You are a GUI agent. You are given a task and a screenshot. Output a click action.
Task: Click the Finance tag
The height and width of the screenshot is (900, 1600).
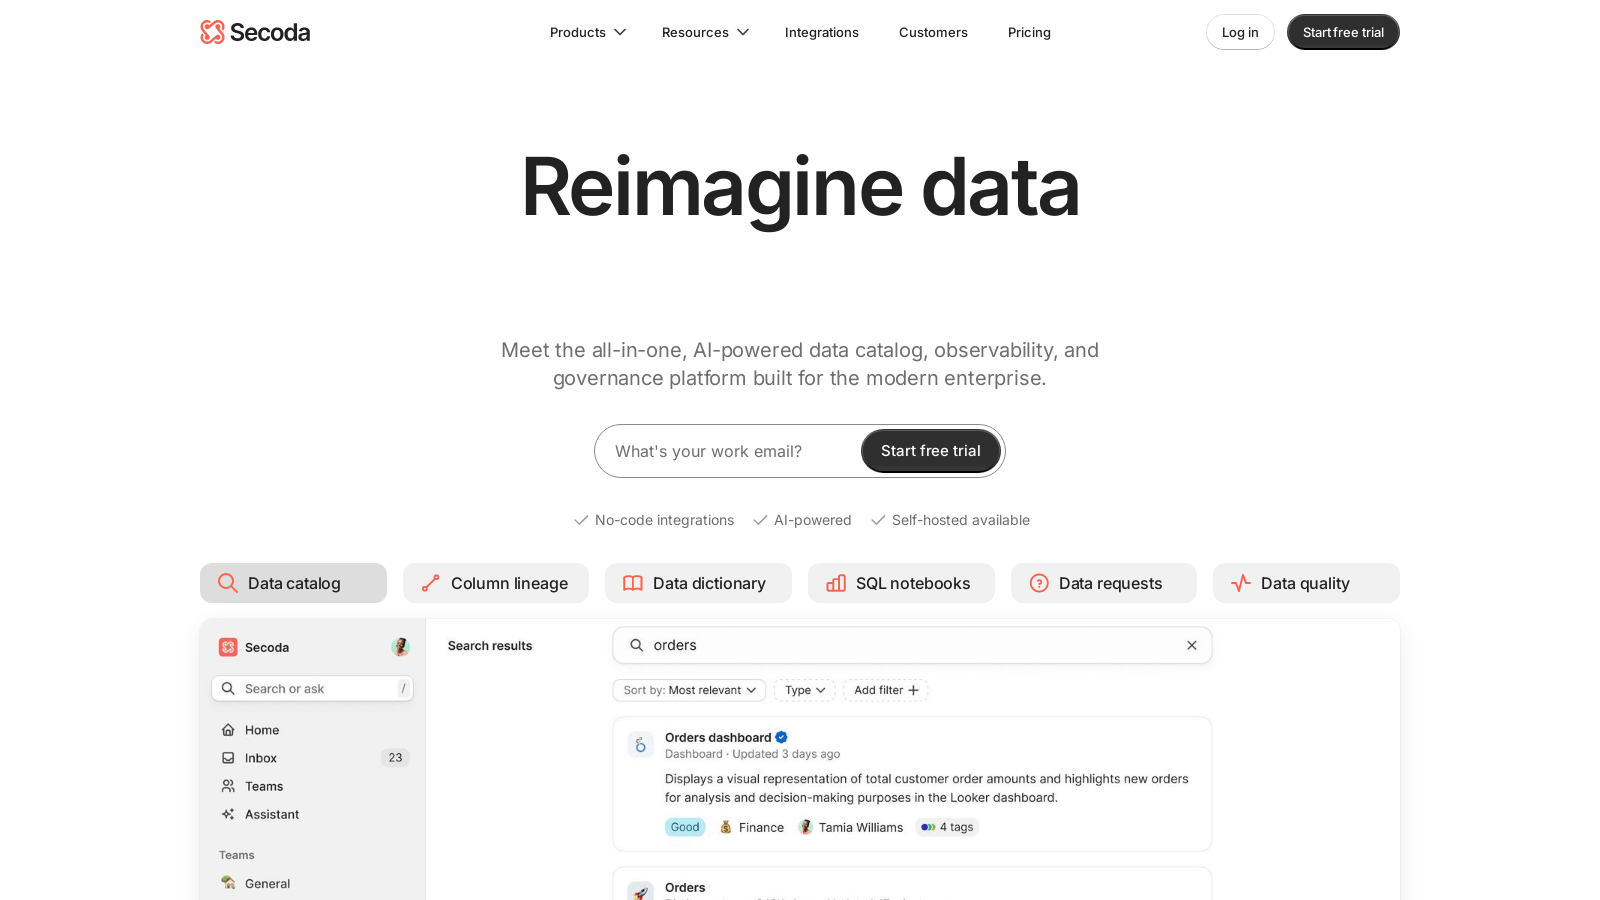point(751,827)
